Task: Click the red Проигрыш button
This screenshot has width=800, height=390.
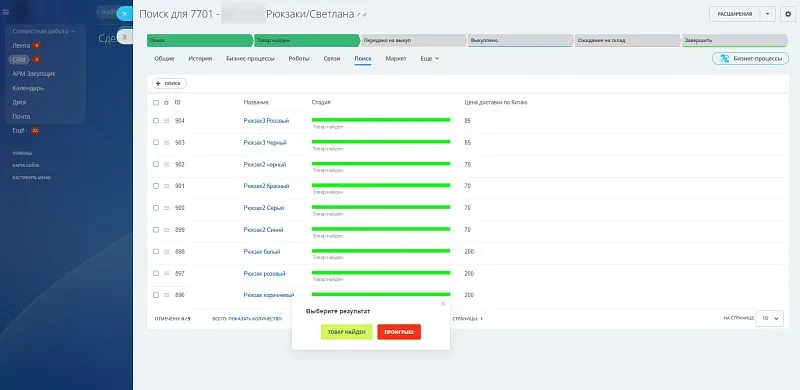Action: coord(399,332)
